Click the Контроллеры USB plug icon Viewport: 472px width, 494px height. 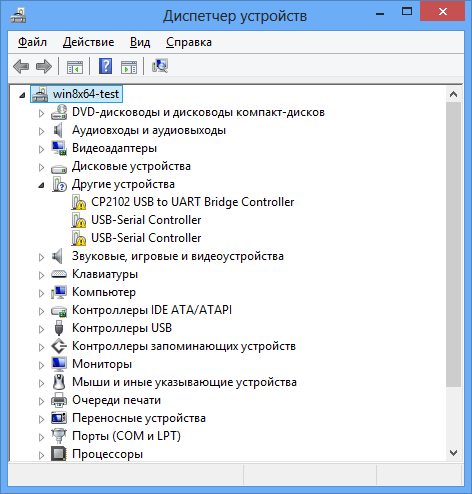tap(59, 328)
